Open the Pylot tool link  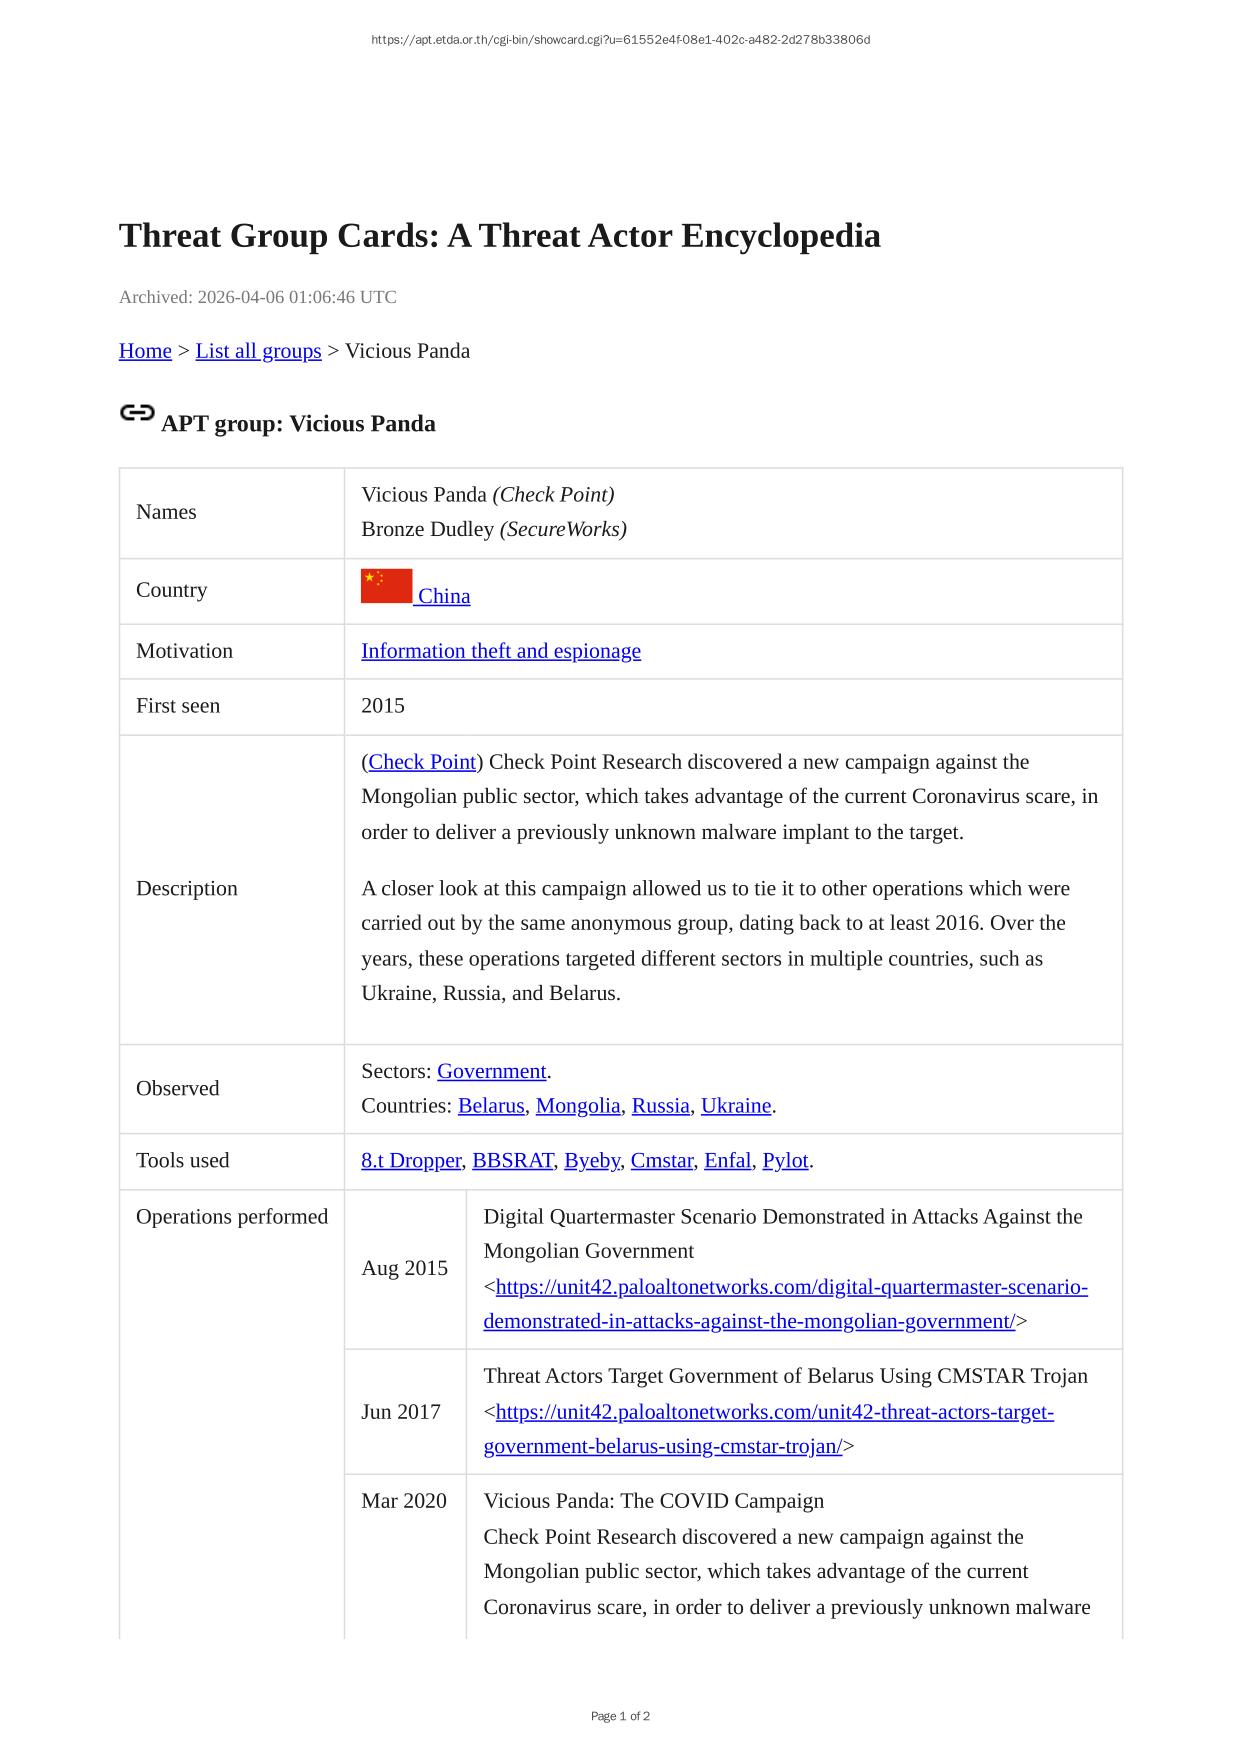(785, 1161)
